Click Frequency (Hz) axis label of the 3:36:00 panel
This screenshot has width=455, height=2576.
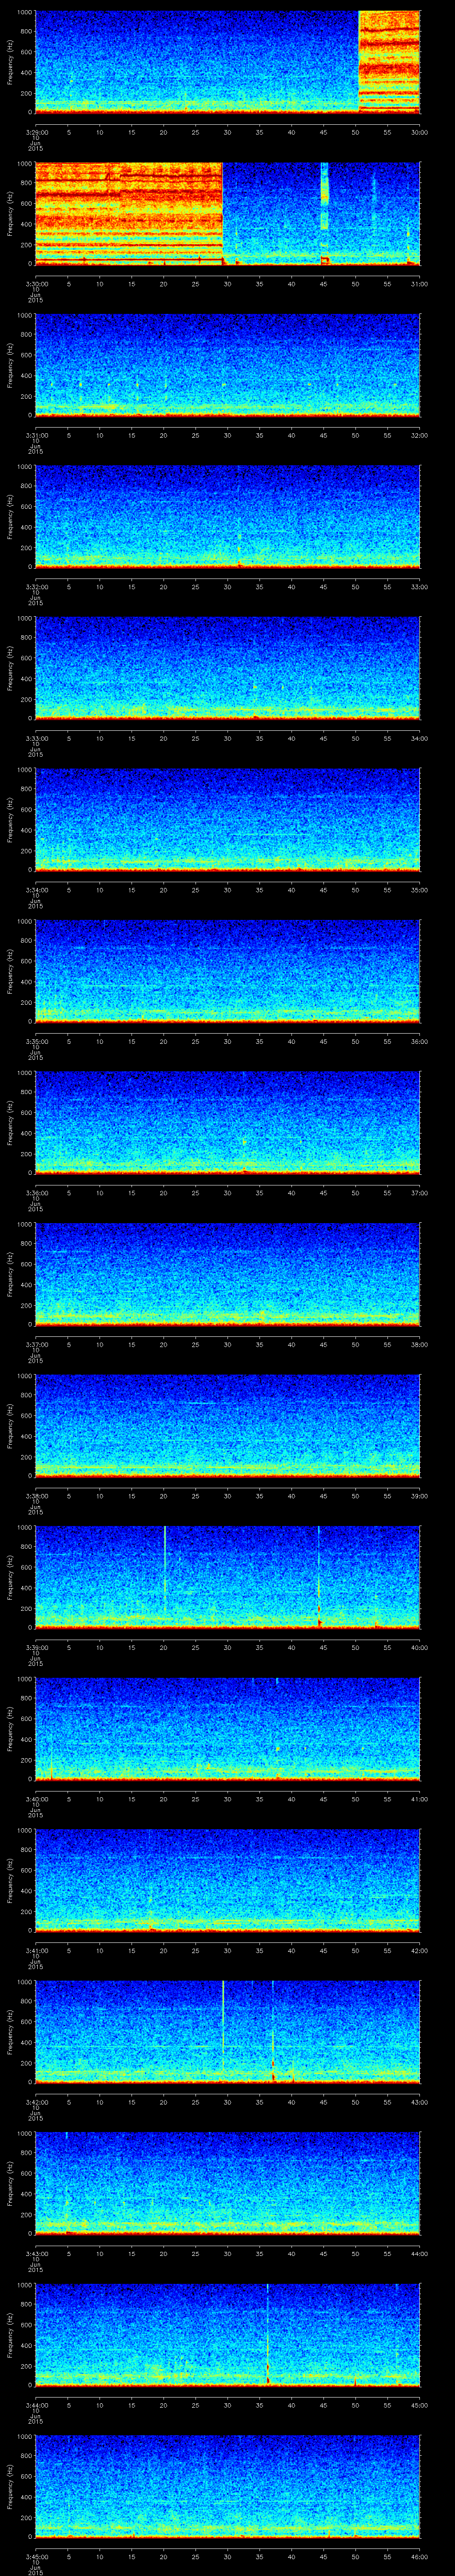click(11, 1123)
